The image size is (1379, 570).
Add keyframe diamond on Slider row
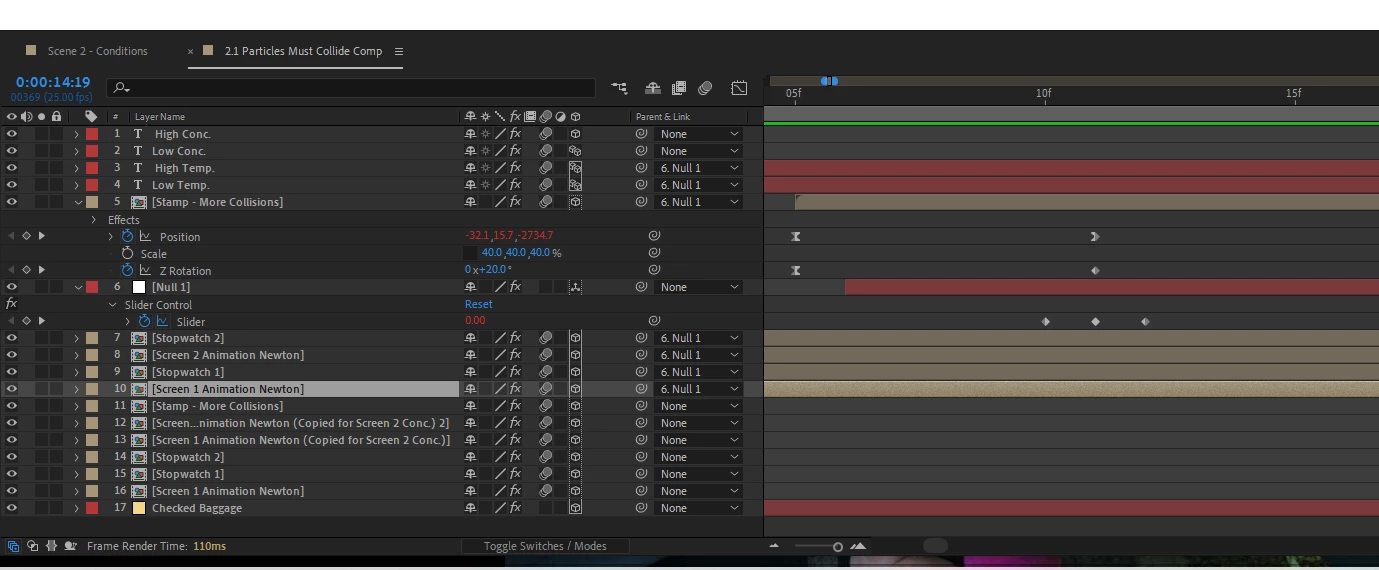(x=27, y=321)
